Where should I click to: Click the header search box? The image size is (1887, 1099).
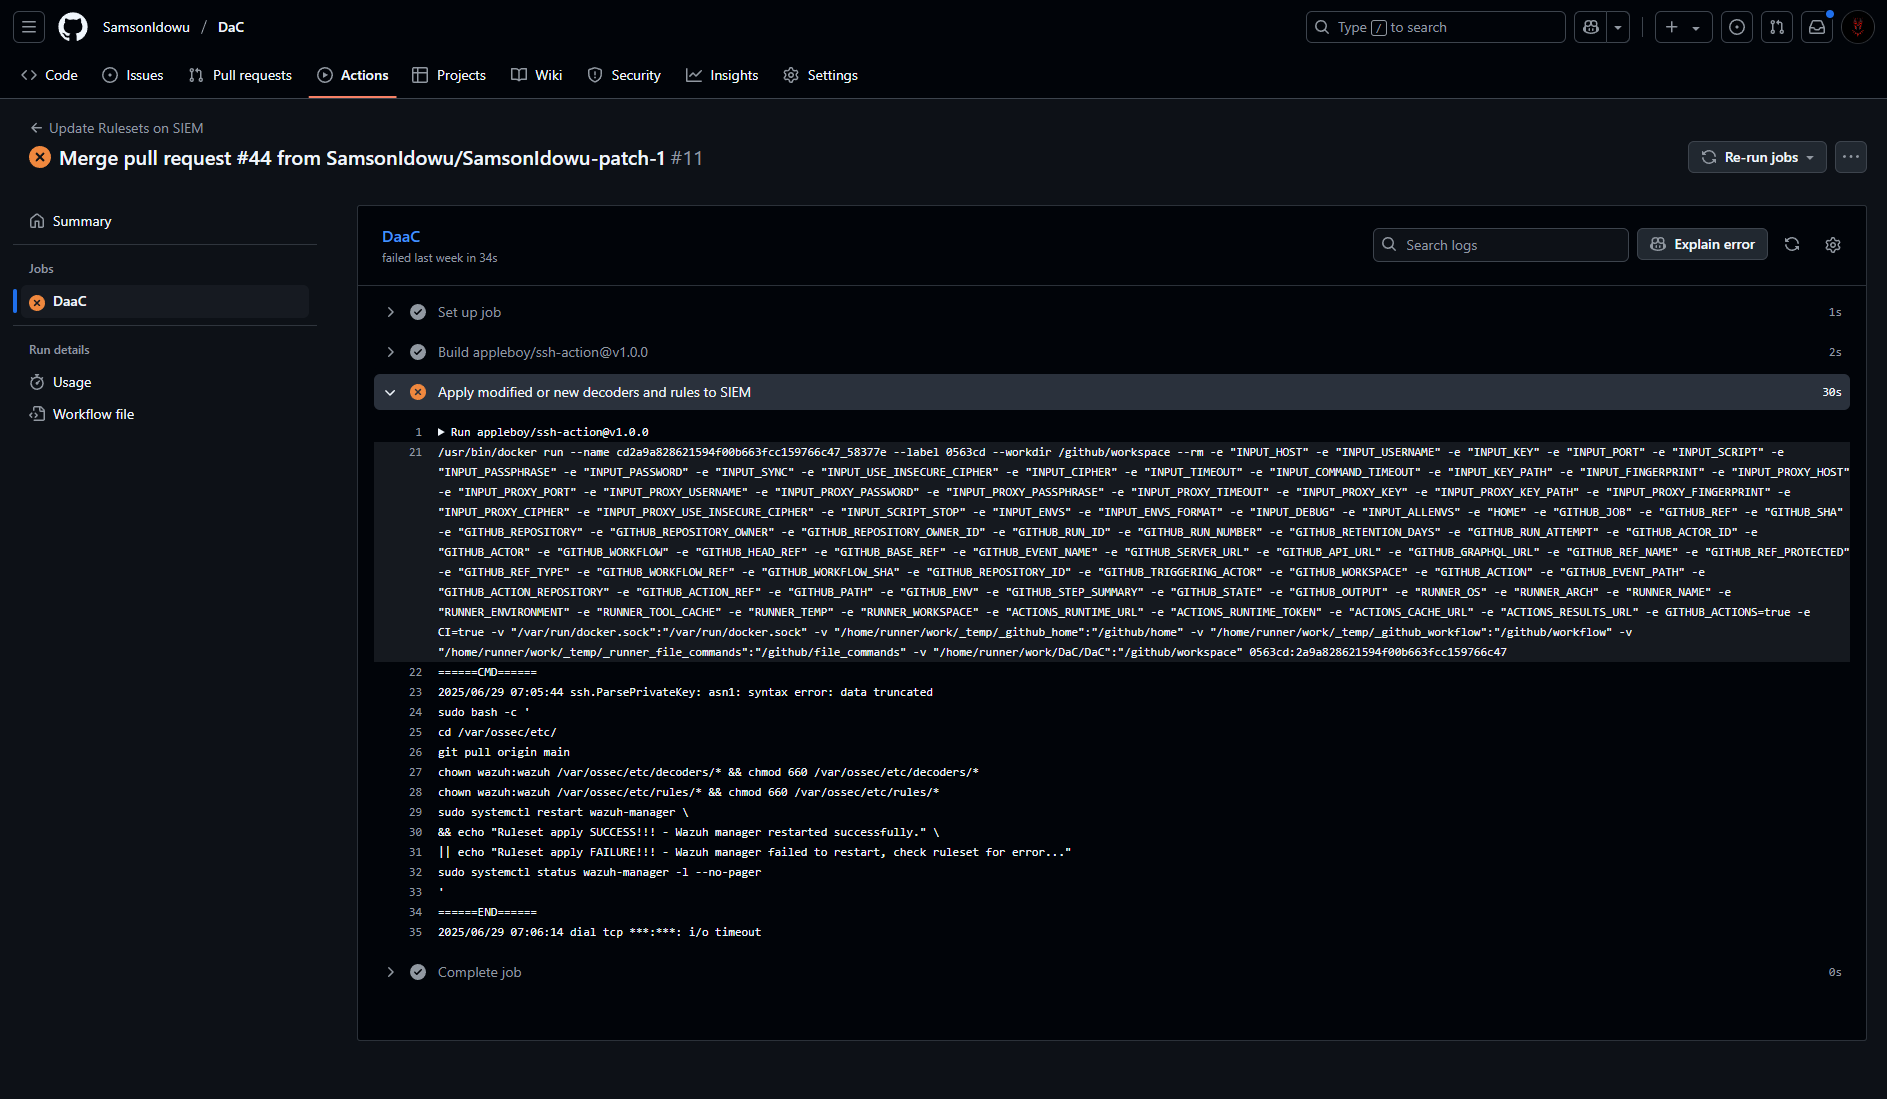(x=1435, y=27)
